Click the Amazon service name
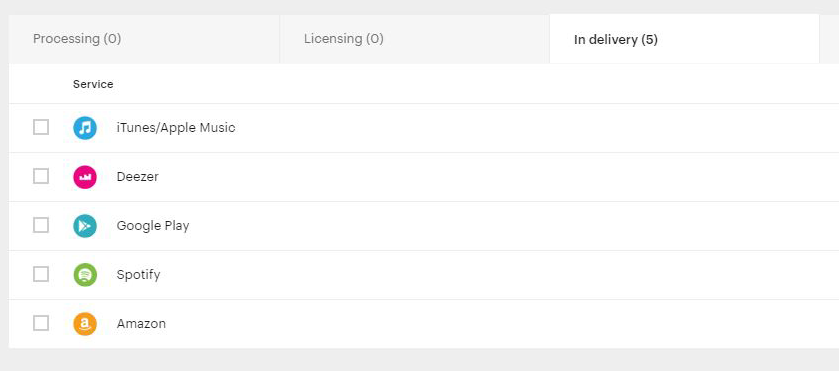The image size is (839, 371). (x=141, y=324)
